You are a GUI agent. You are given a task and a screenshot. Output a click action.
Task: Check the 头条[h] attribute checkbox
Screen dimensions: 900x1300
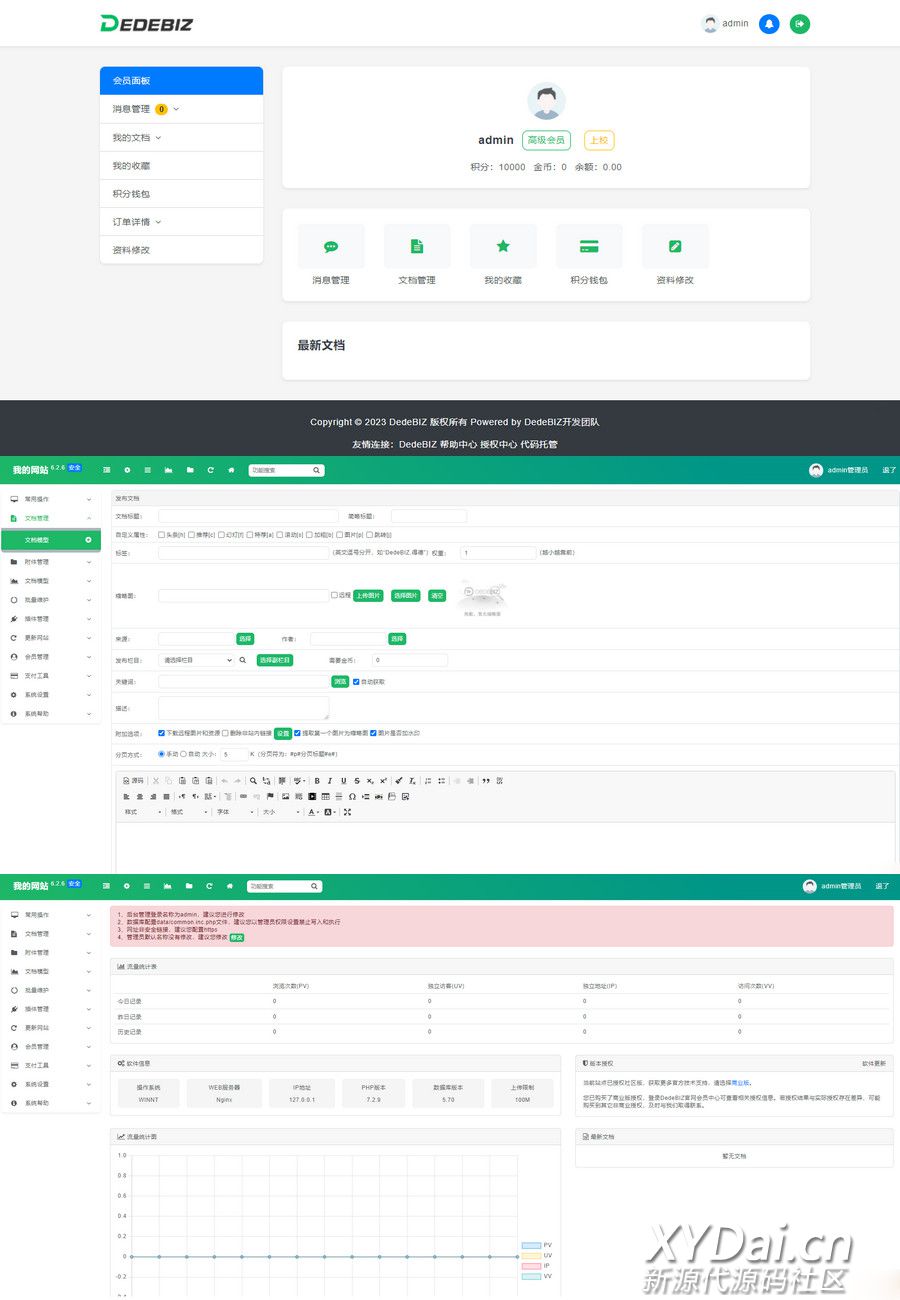tap(162, 535)
